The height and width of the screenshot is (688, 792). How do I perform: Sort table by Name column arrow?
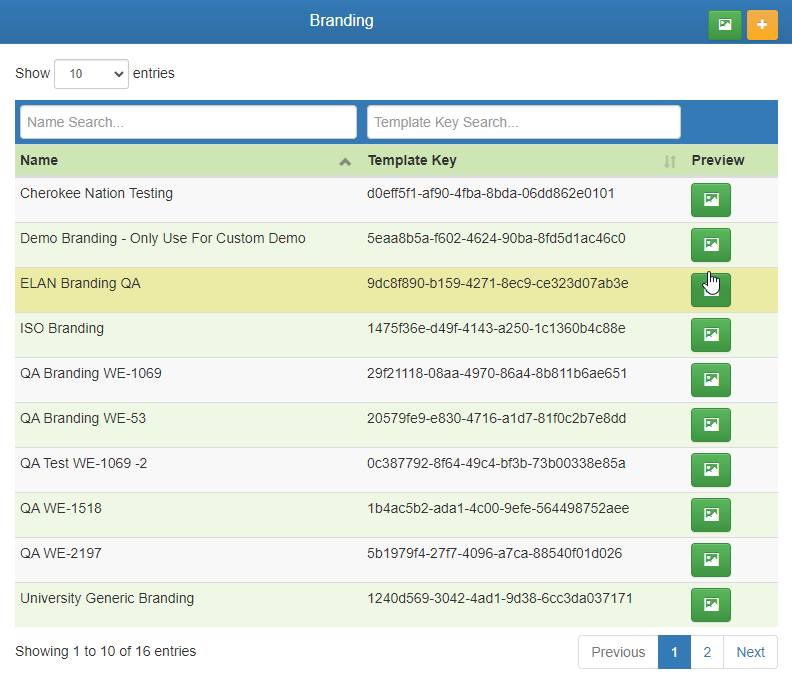click(x=345, y=161)
